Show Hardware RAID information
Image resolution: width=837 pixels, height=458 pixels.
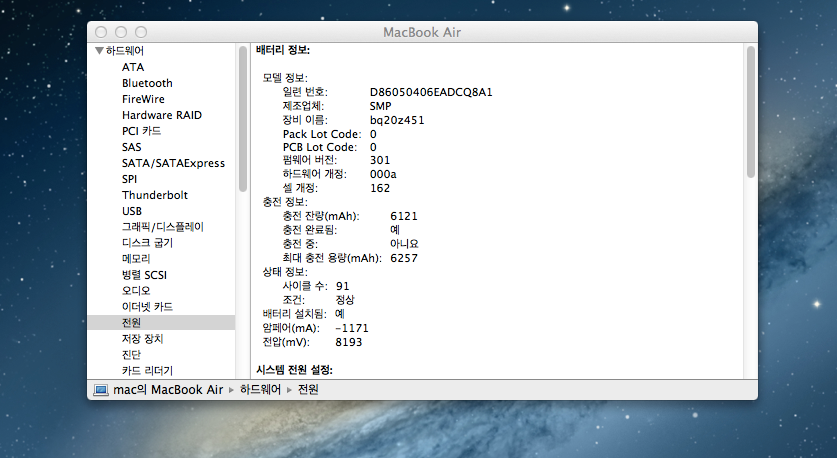pos(161,115)
